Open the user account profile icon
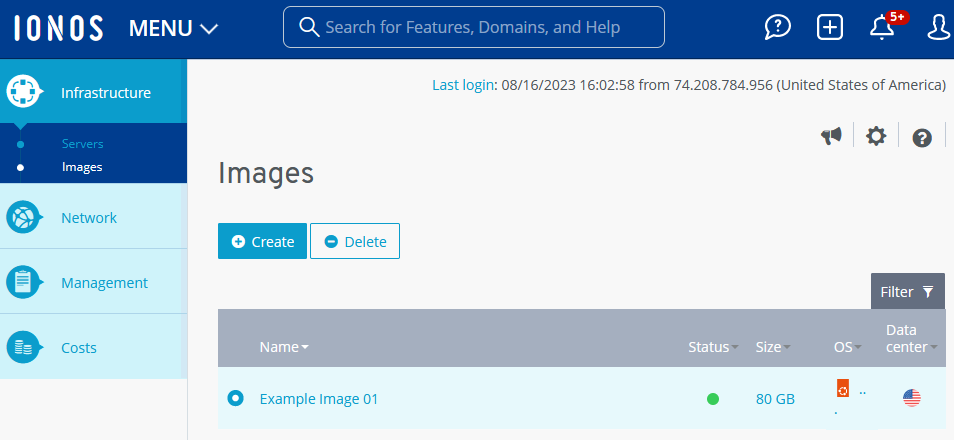This screenshot has height=440, width=954. [938, 27]
